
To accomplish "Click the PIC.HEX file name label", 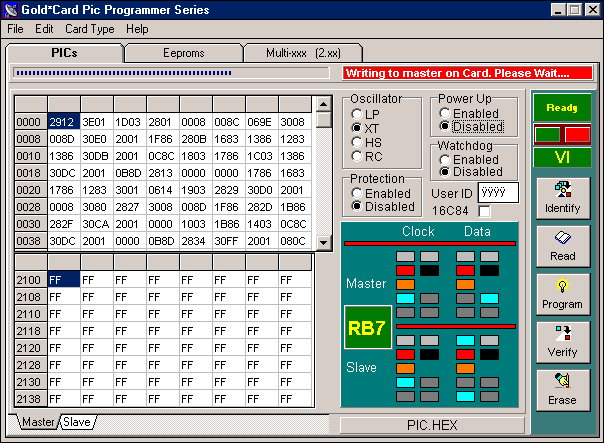I will pyautogui.click(x=432, y=425).
